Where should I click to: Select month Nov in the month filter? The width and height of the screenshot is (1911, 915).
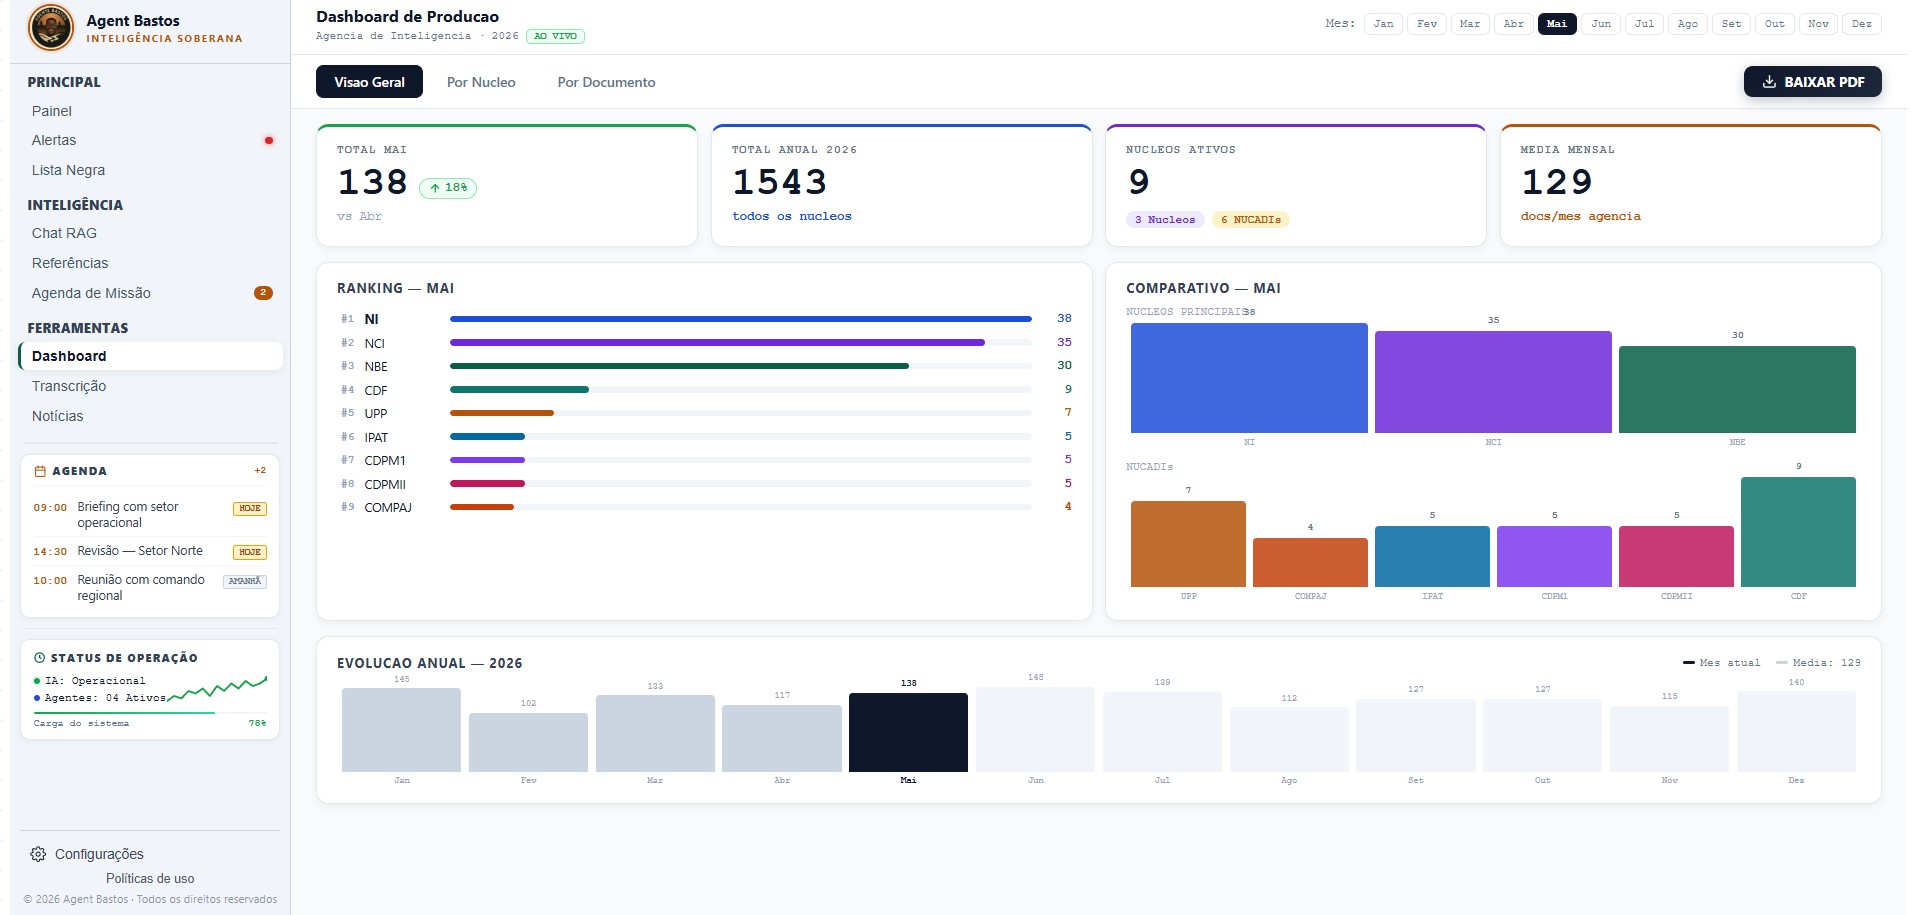click(x=1818, y=24)
